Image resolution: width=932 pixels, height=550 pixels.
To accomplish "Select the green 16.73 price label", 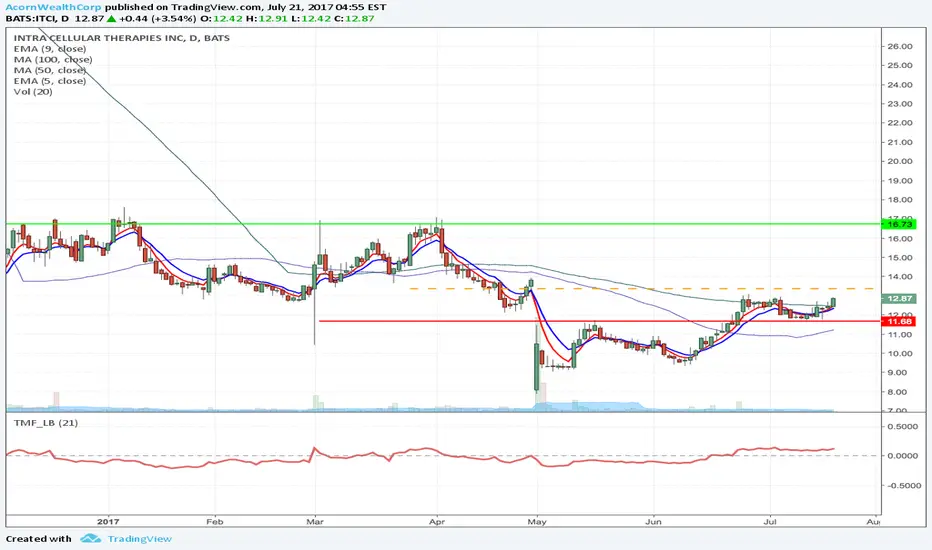I will click(x=899, y=224).
